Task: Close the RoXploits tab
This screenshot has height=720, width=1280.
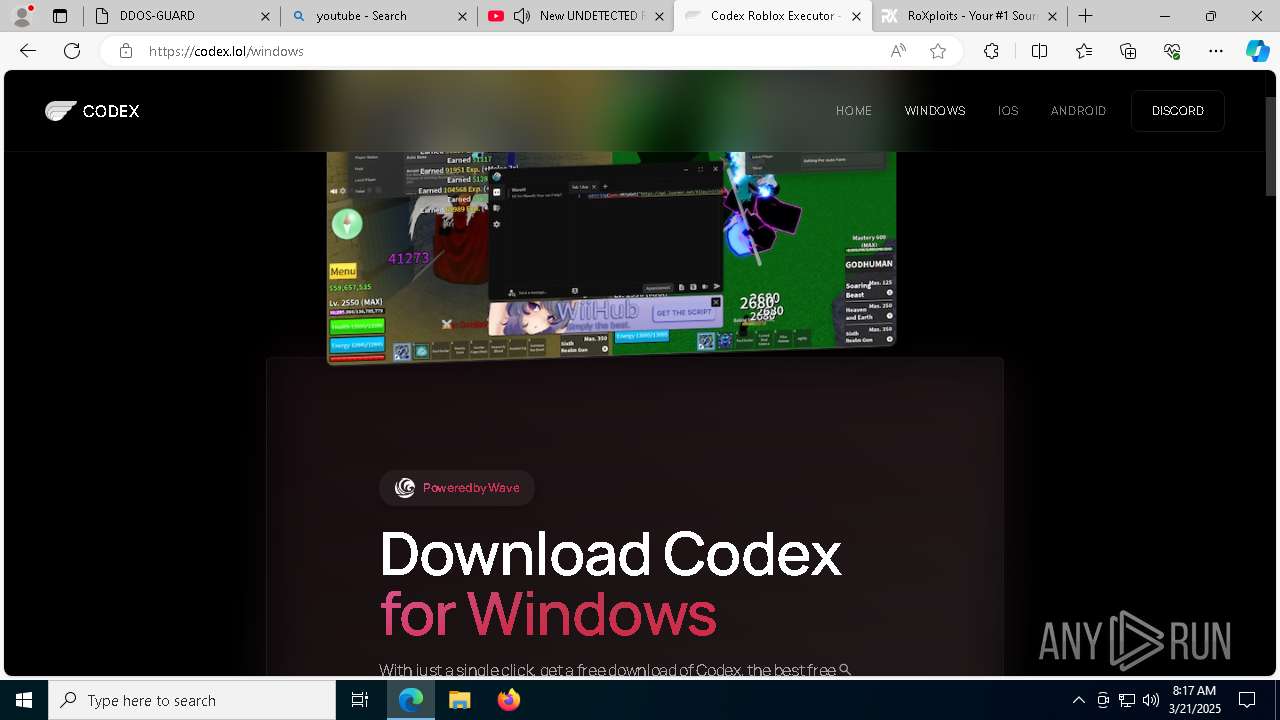Action: [x=1052, y=16]
